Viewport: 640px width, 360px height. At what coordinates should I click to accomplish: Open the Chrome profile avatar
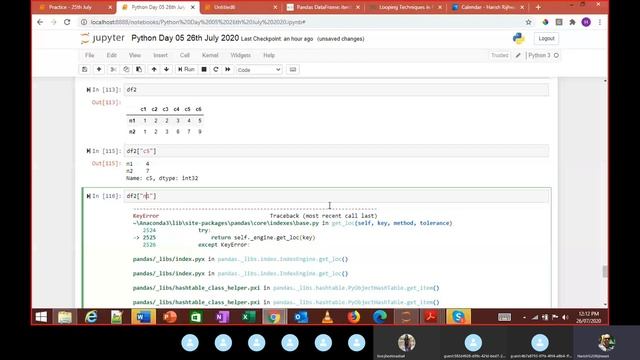[x=586, y=22]
